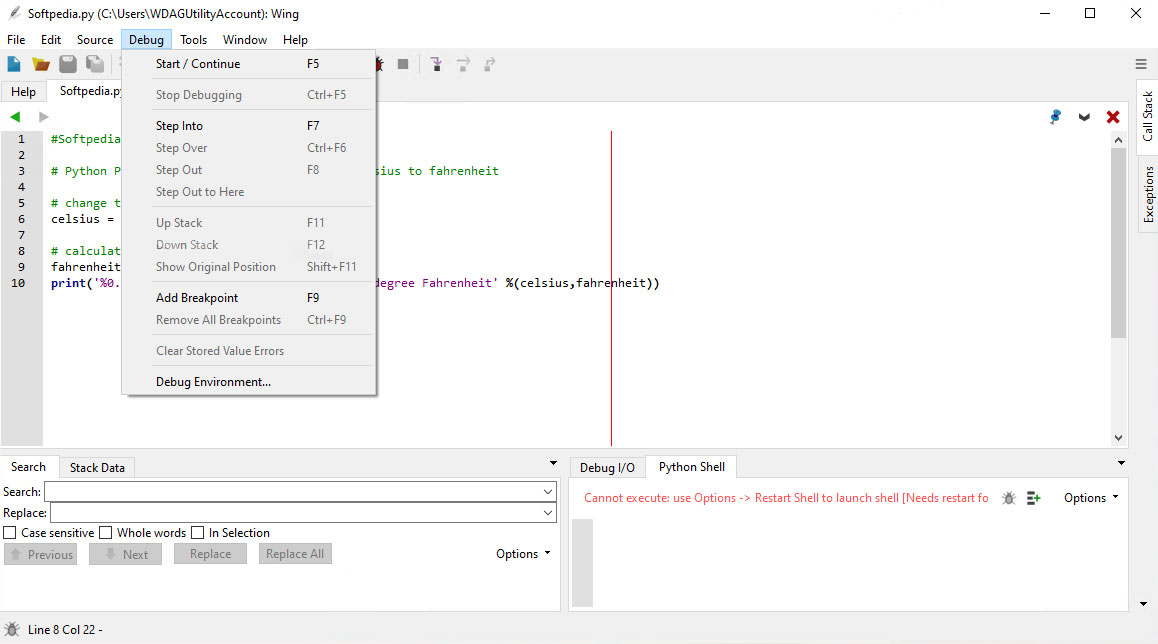Close the open Debug menu from the menu bar
Screen dimensions: 1158x644
146,40
